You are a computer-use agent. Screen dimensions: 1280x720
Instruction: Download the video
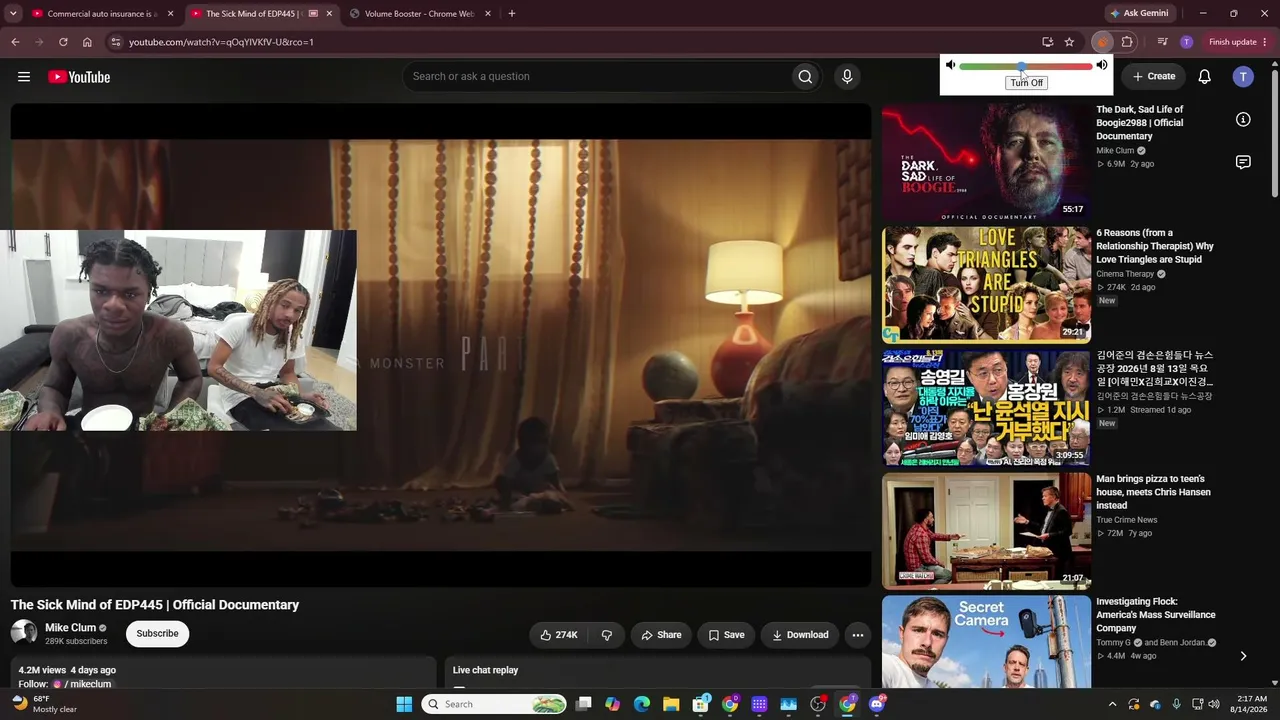pos(800,635)
